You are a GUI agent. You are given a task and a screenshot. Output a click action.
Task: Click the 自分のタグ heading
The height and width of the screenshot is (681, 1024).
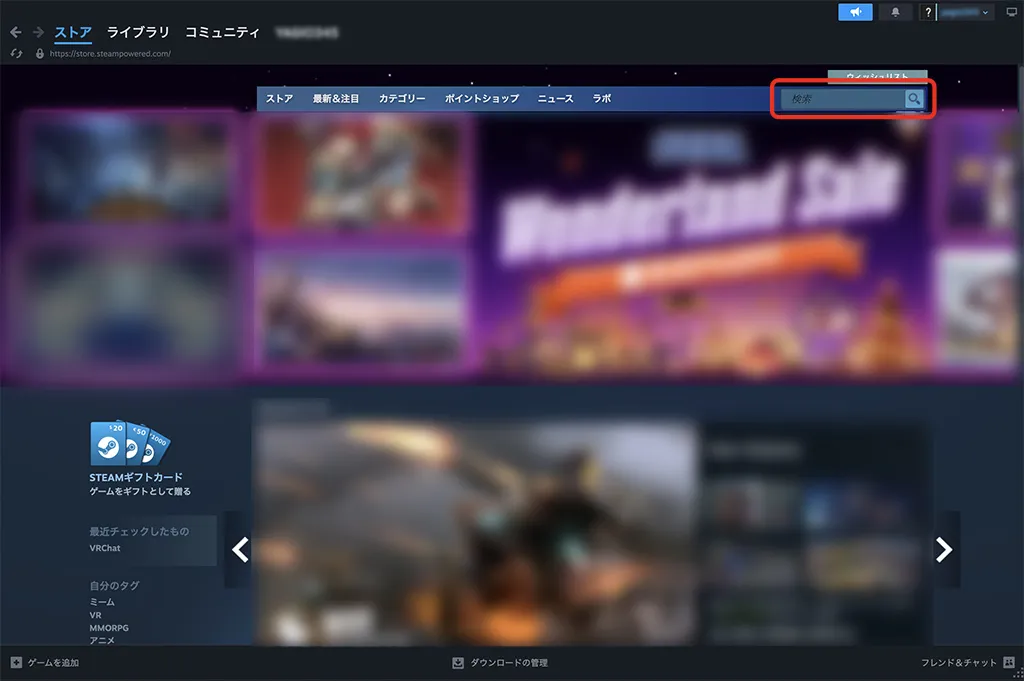coord(114,586)
